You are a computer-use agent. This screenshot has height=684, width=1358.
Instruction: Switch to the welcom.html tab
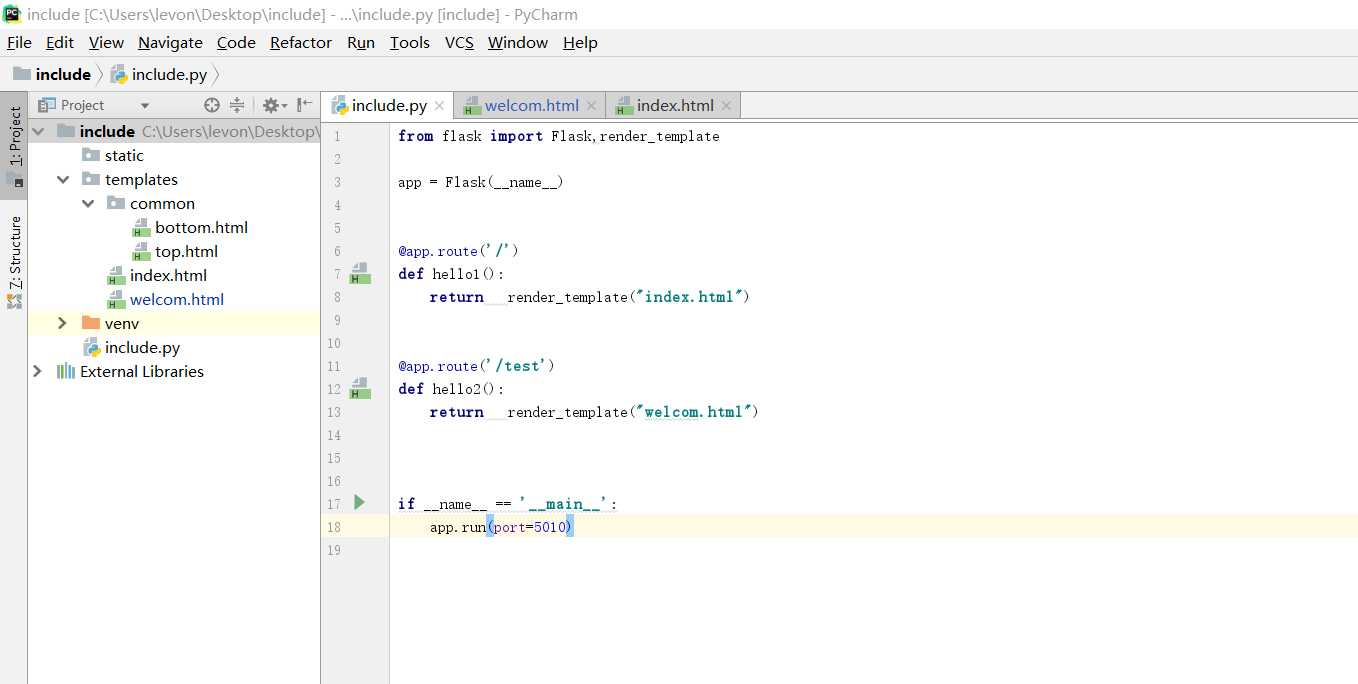531,105
